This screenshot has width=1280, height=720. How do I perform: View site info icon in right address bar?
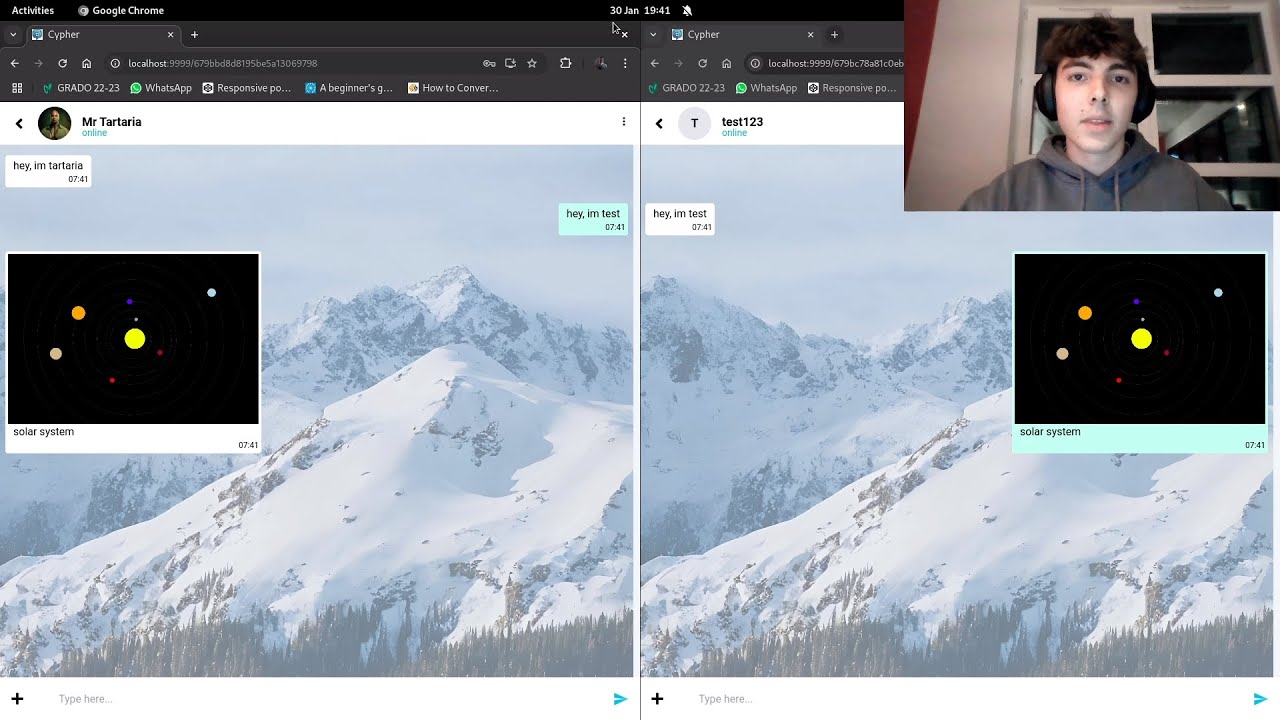[755, 63]
